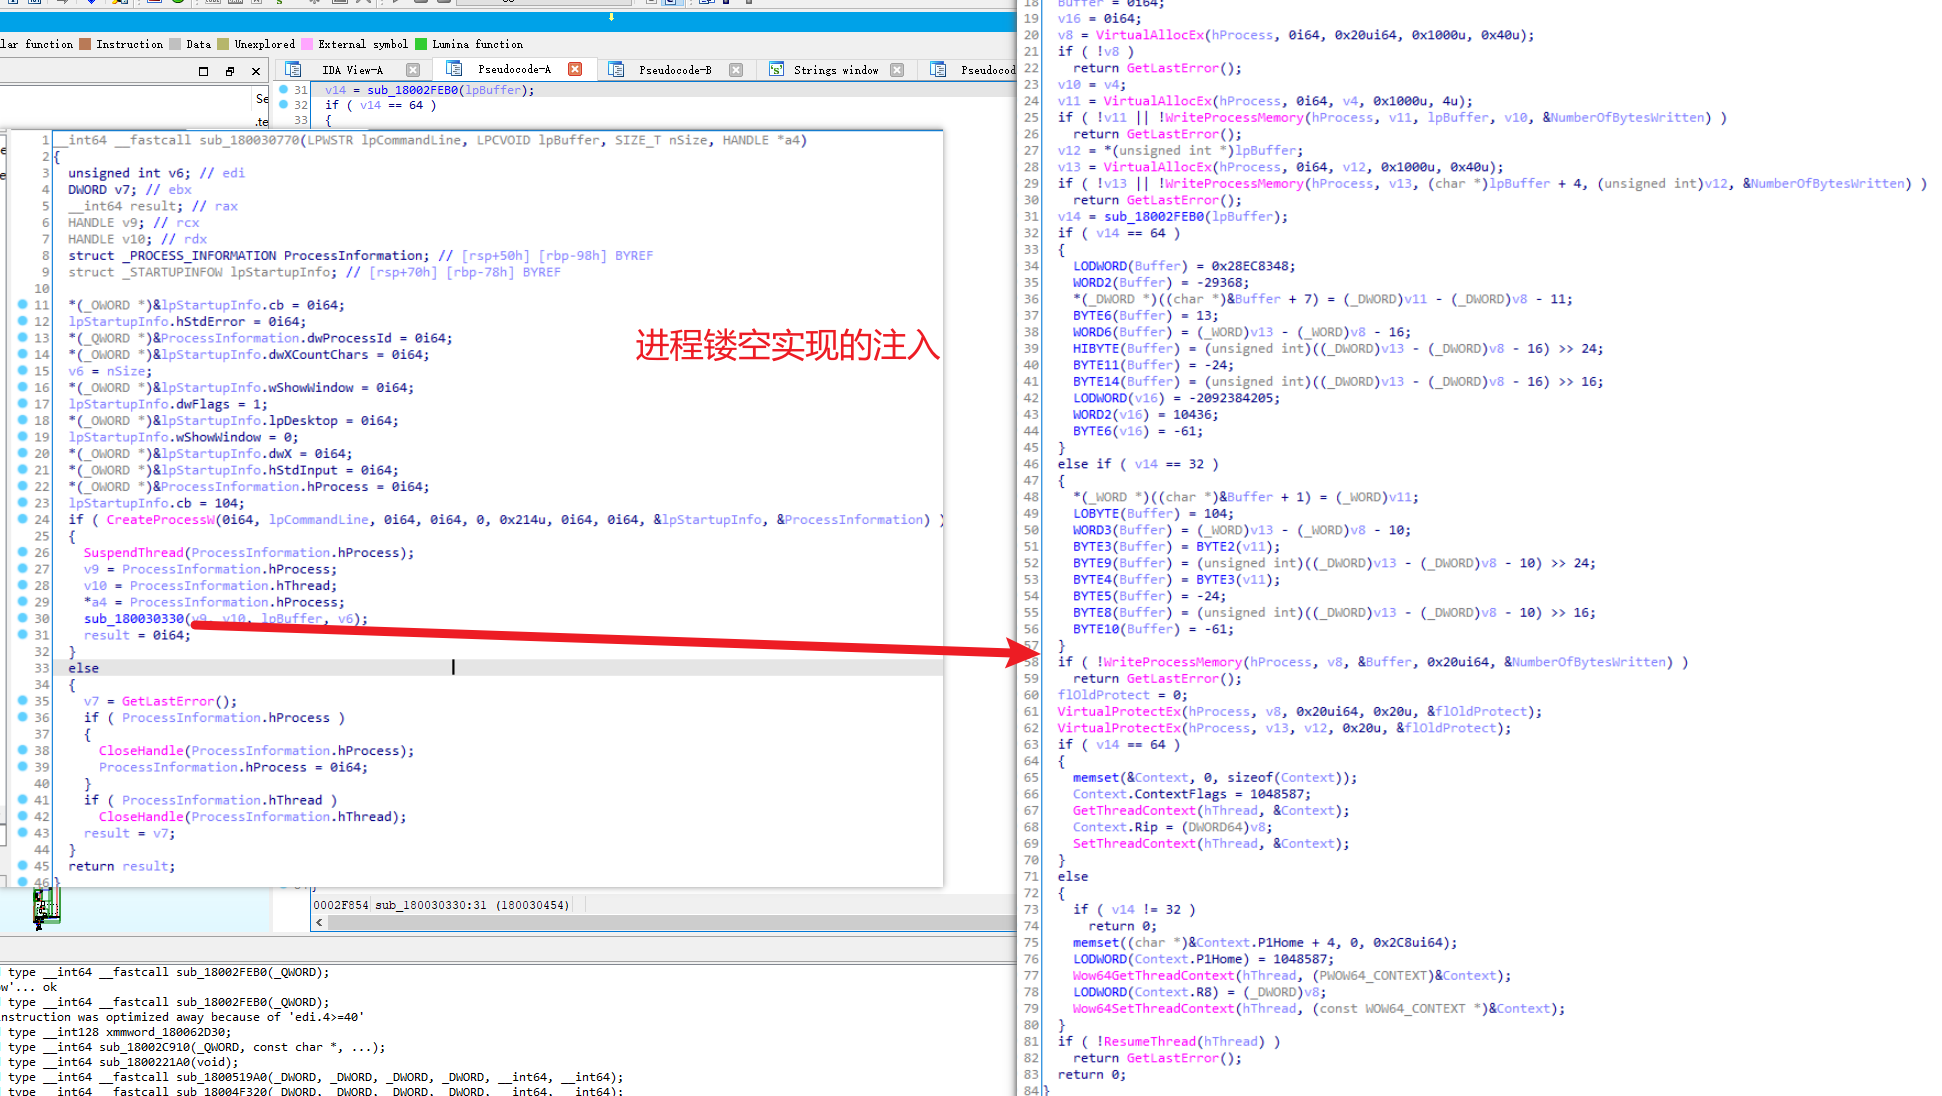Switch to IDA View-A tab

(352, 70)
